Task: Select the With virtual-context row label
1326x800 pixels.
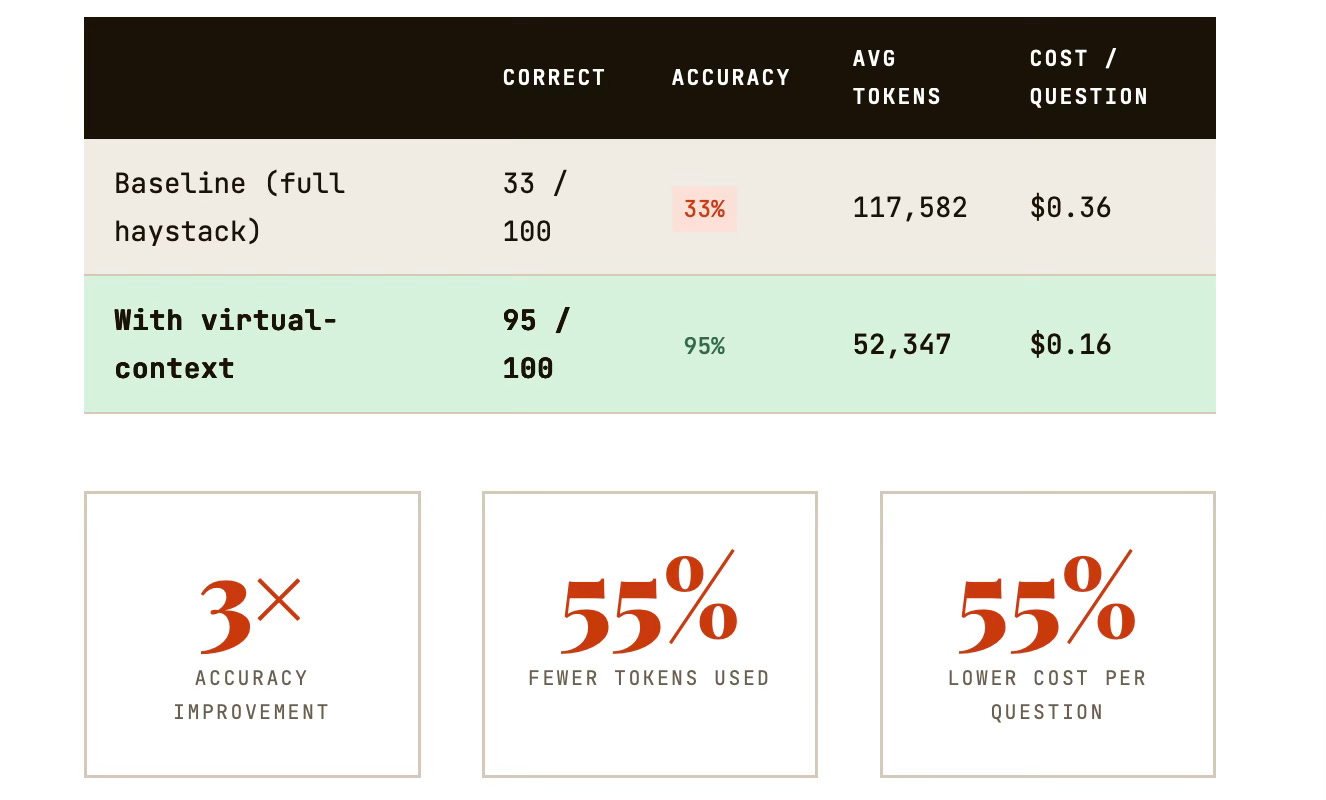Action: (225, 344)
